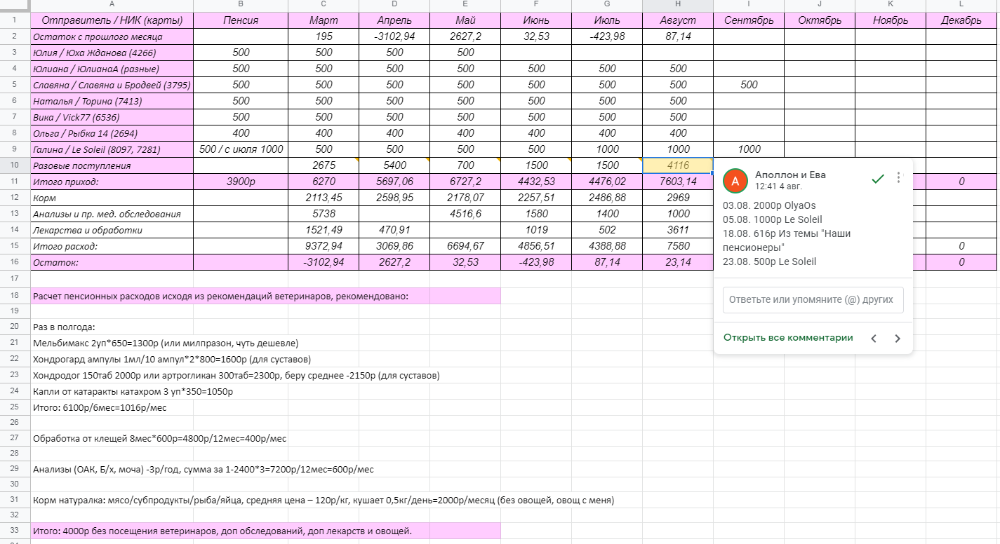Click the orange avatar of Аполлон и Ева

735,180
